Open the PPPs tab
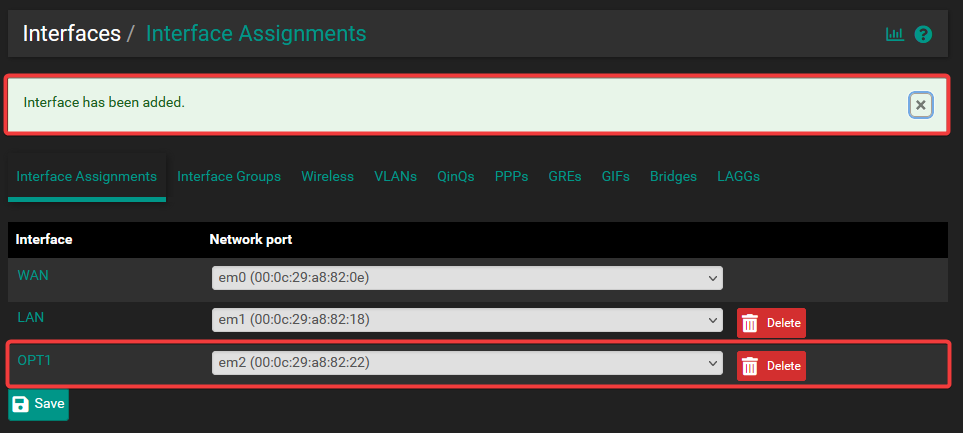 point(511,176)
